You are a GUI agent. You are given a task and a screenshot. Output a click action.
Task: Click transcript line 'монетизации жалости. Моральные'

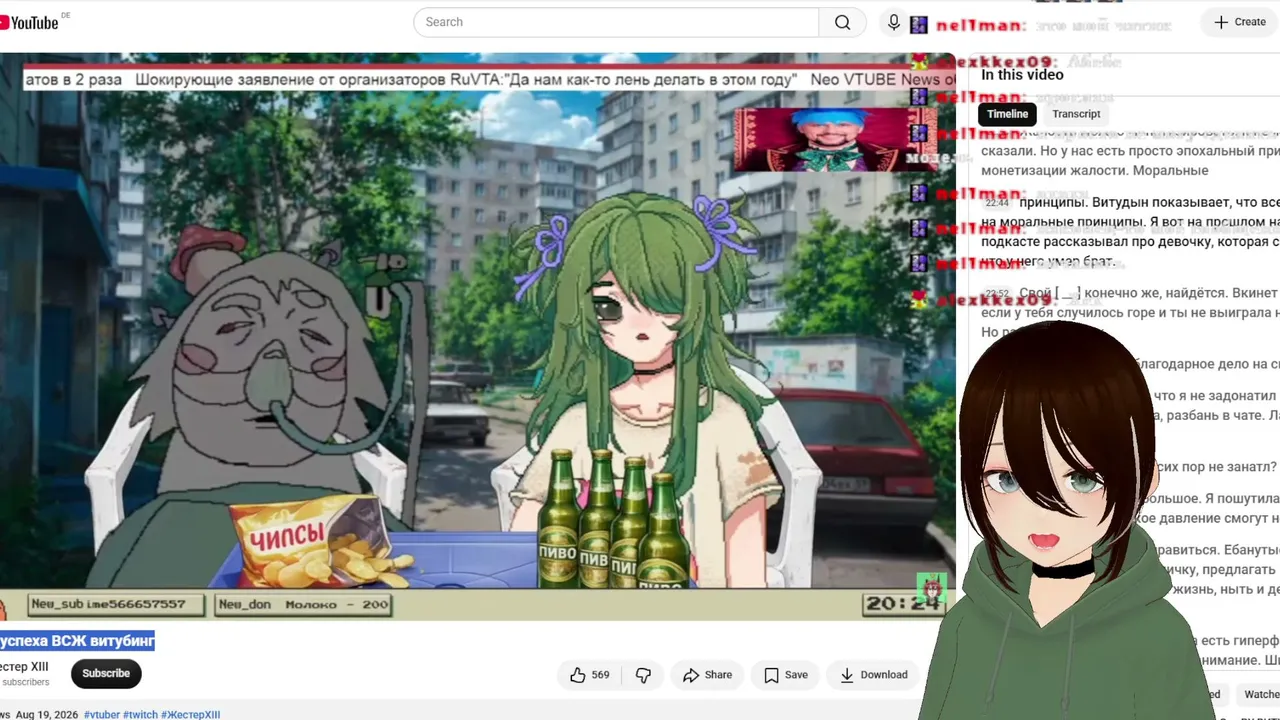[x=1095, y=171]
